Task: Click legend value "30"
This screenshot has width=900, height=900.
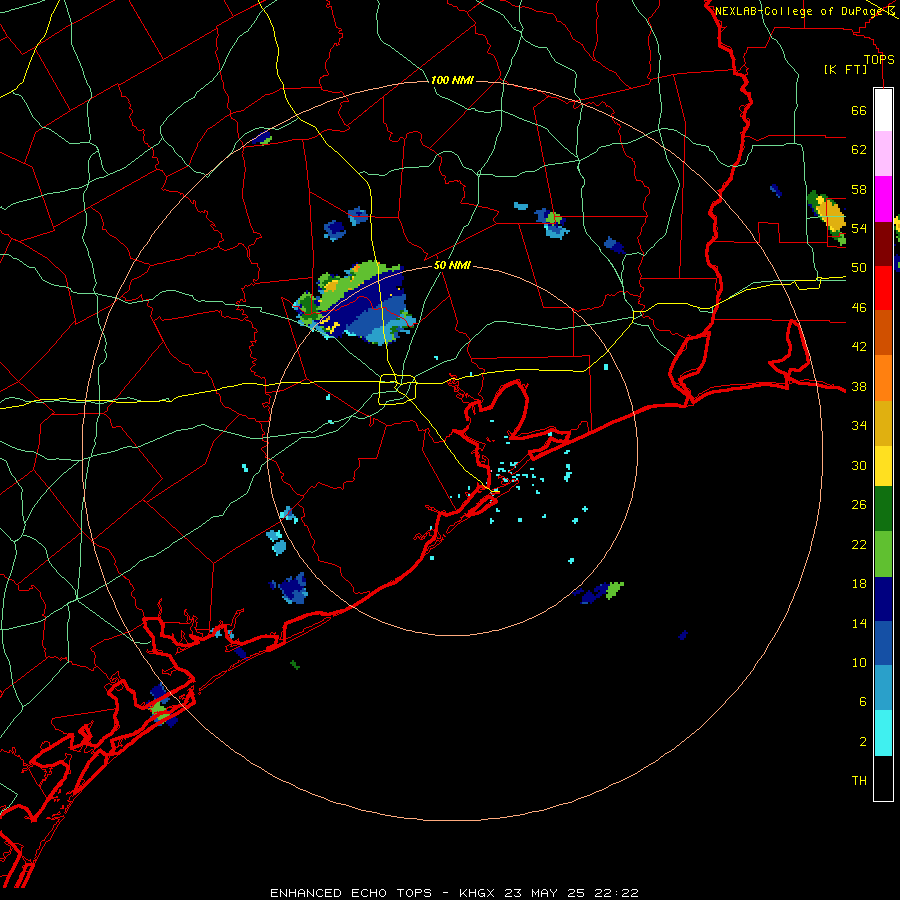Action: tap(859, 465)
